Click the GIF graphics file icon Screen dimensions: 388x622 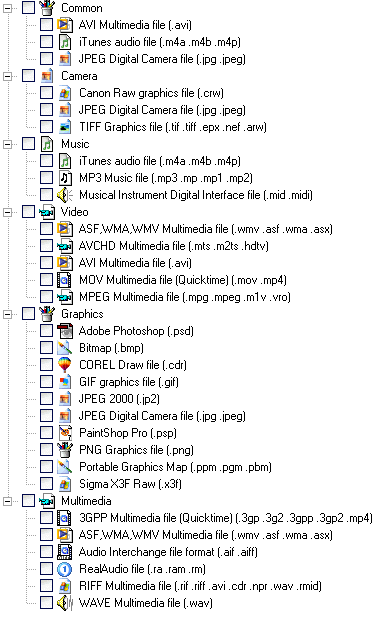point(65,382)
